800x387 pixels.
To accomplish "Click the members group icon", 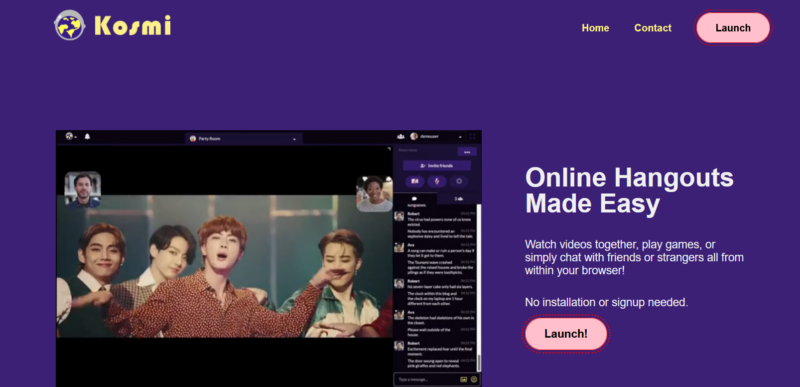I will [401, 137].
